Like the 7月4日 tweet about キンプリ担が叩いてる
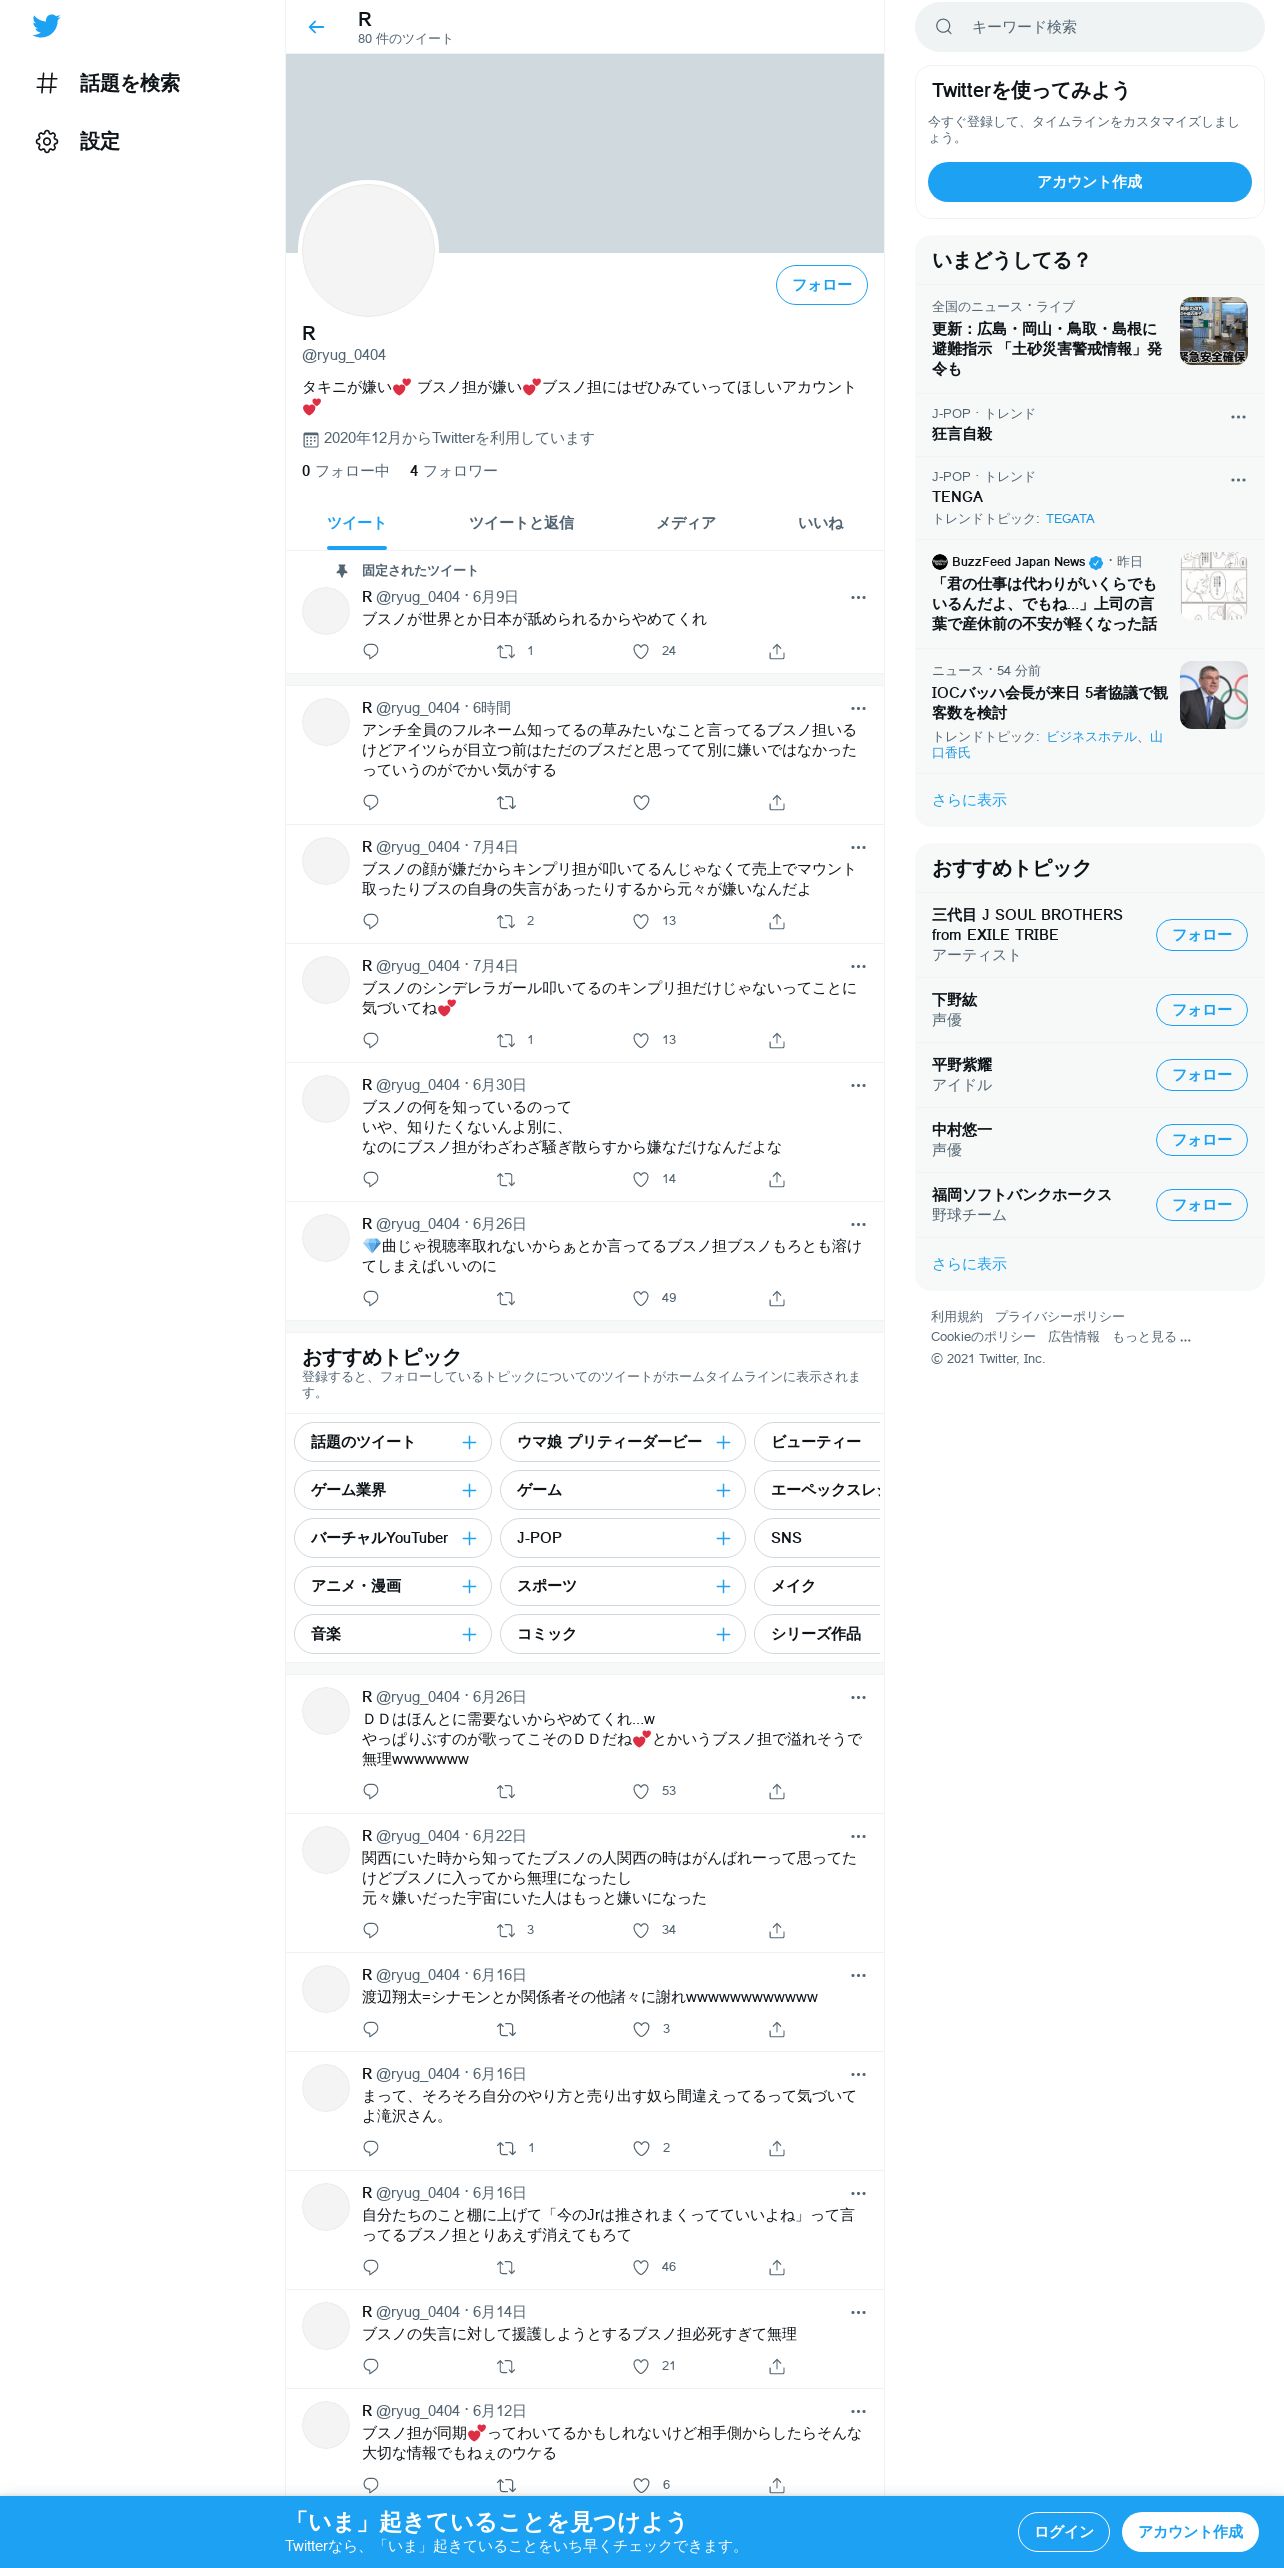 click(x=641, y=921)
